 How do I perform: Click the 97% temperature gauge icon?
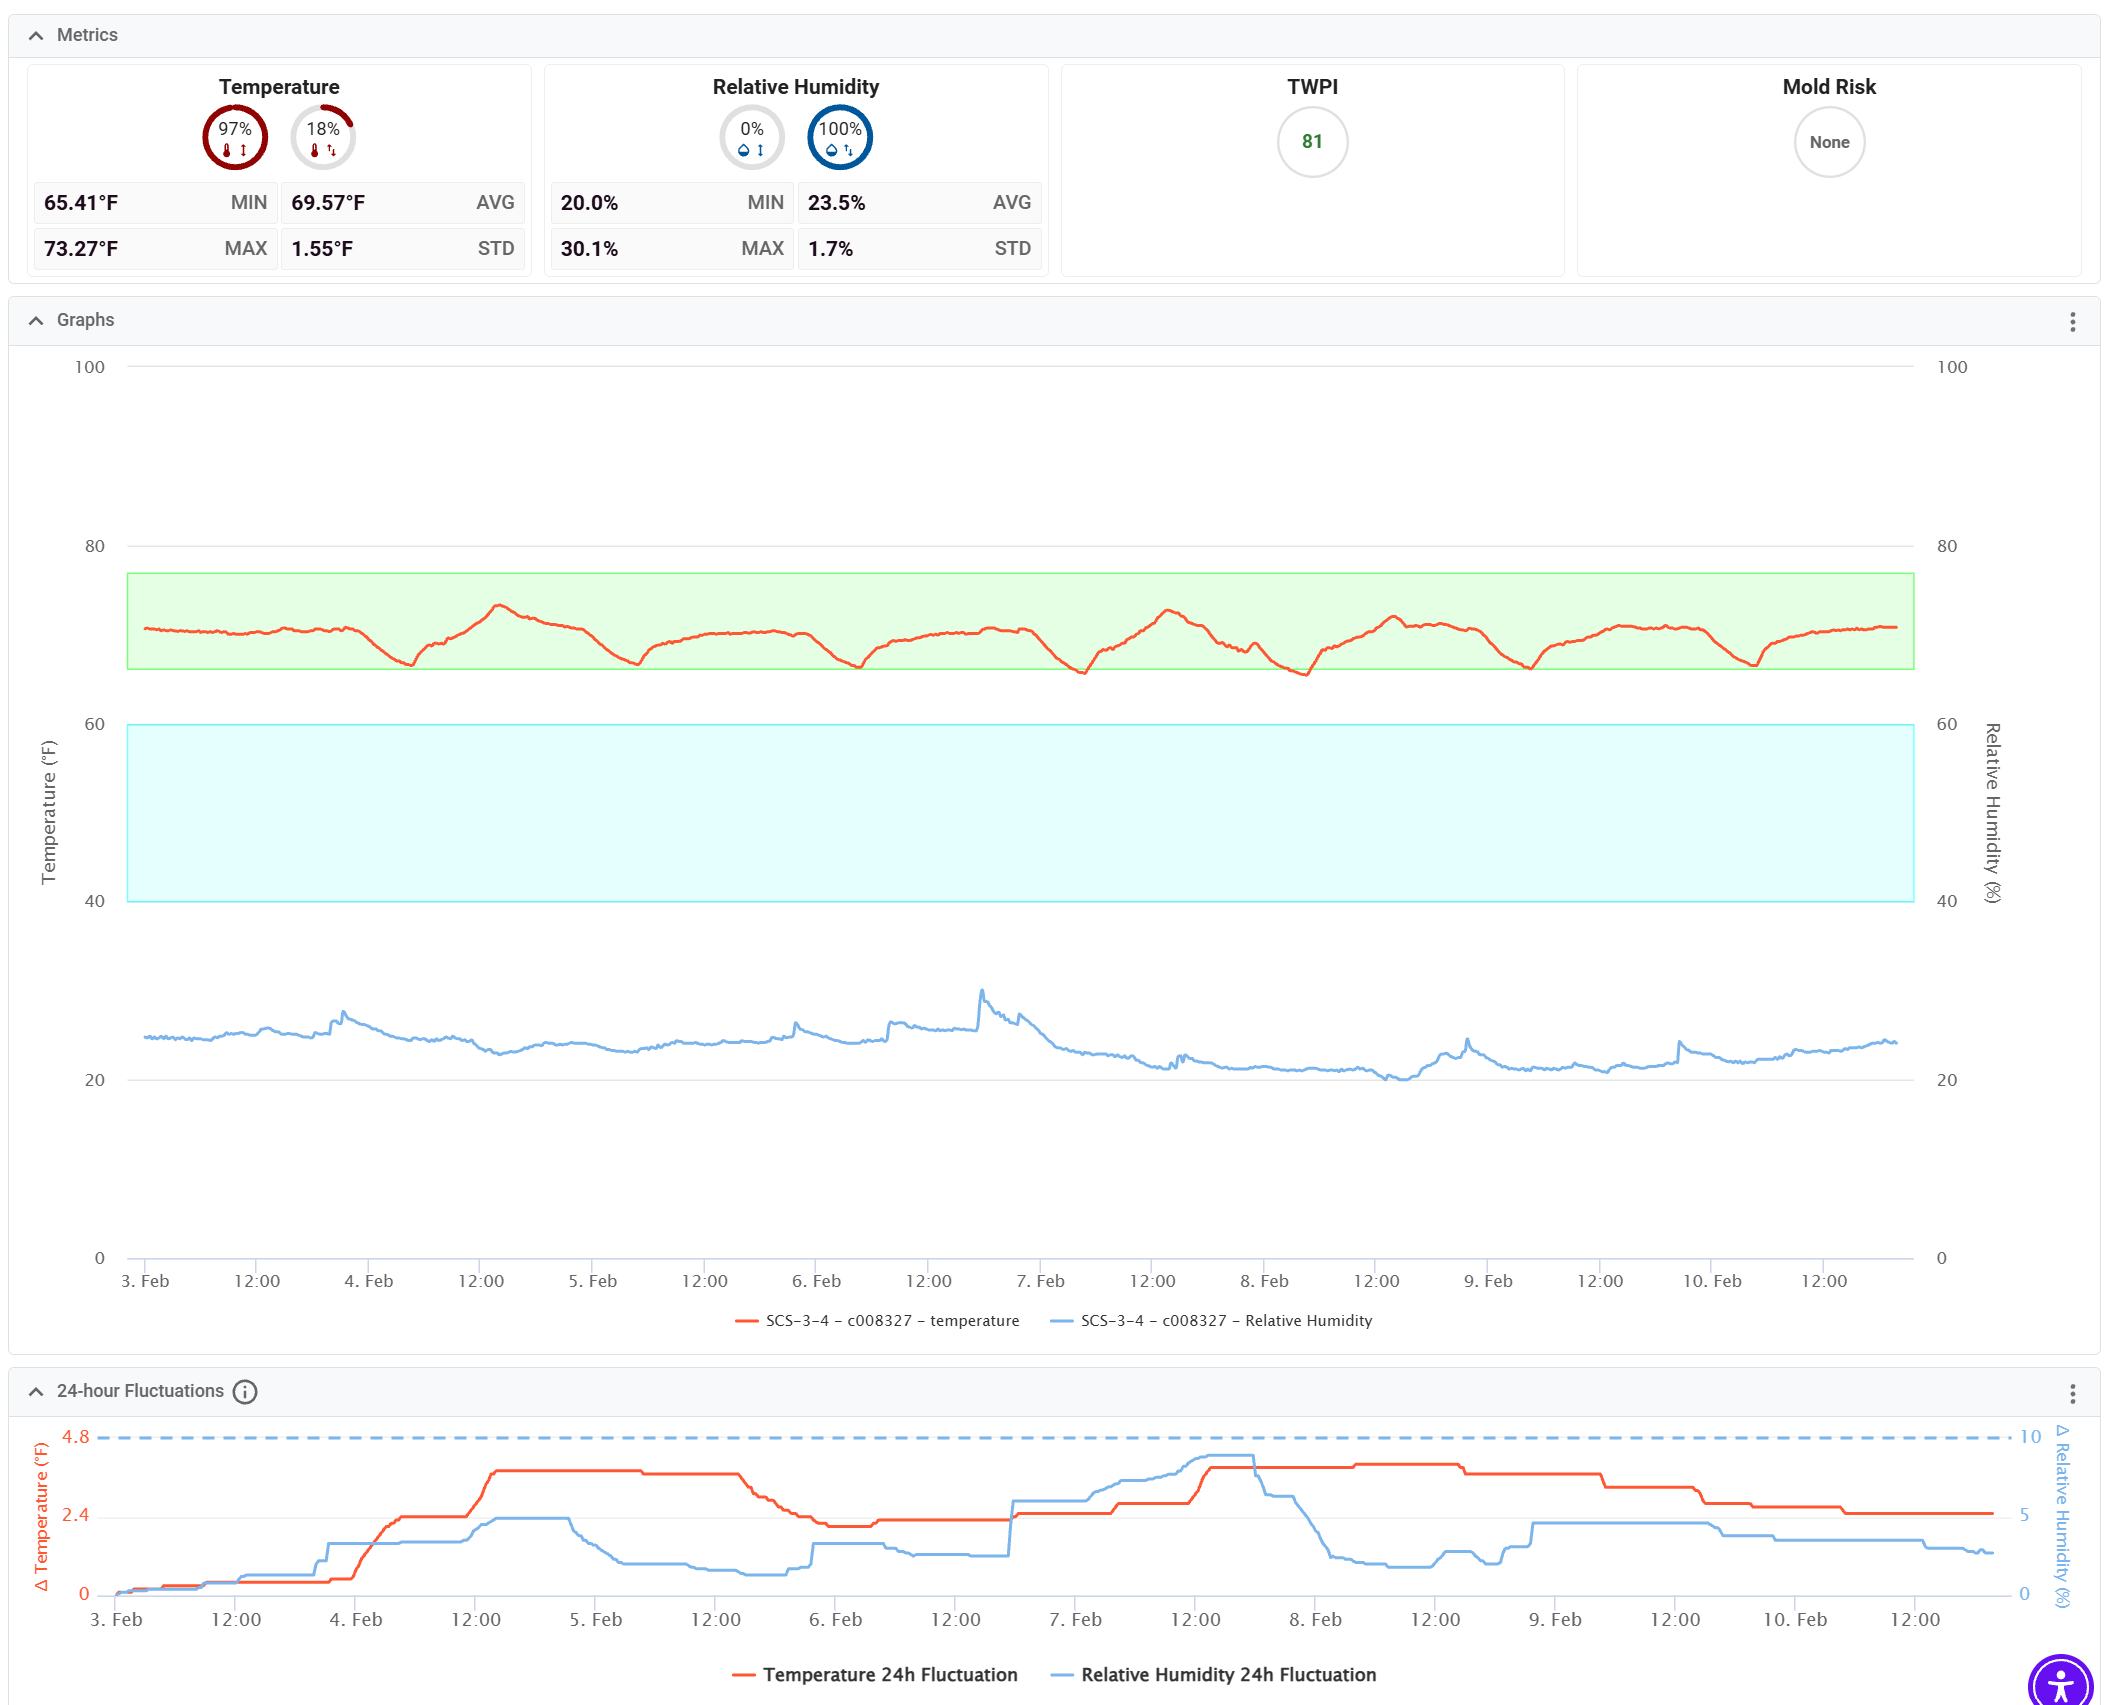(235, 138)
